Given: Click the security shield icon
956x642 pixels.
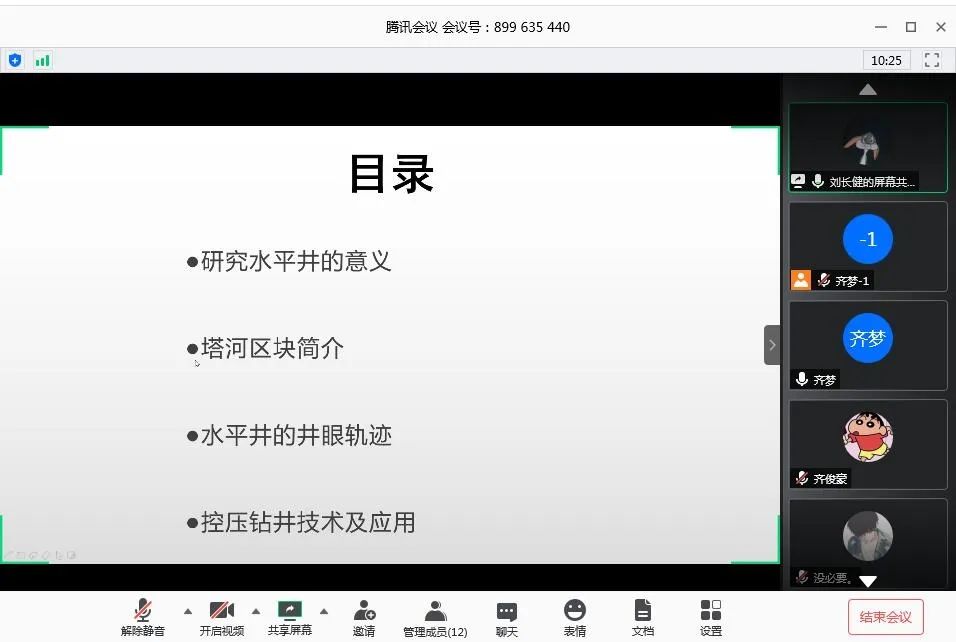Looking at the screenshot, I should [15, 60].
